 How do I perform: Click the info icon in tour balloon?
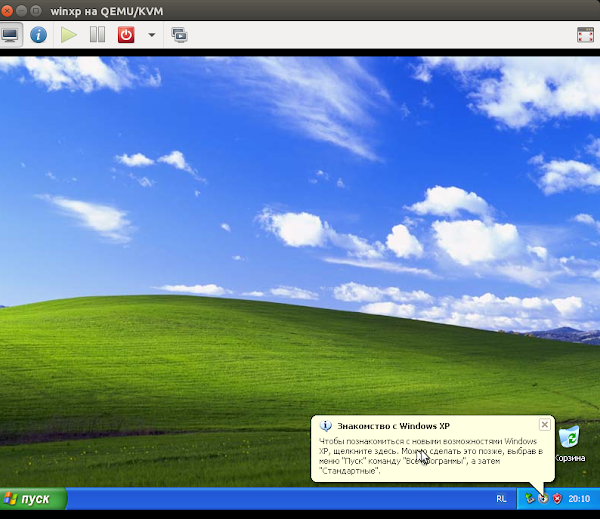[326, 426]
